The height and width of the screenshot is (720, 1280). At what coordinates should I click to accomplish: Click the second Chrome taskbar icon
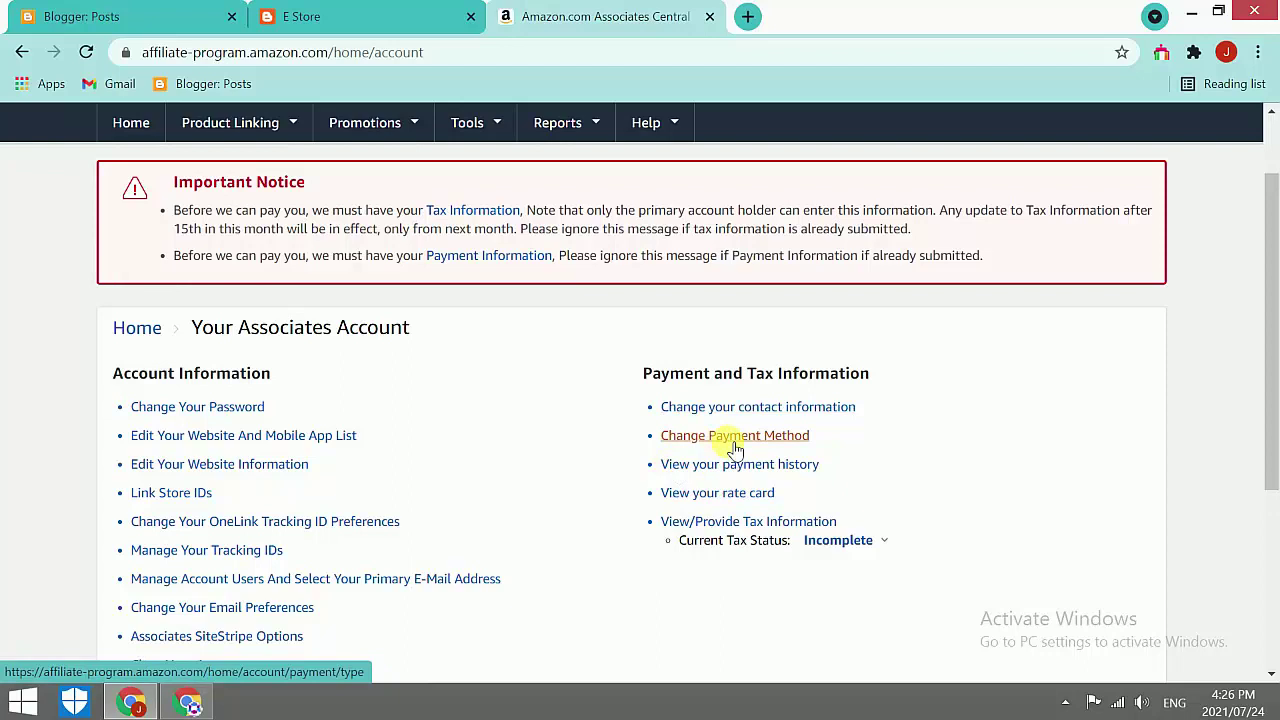tap(187, 702)
